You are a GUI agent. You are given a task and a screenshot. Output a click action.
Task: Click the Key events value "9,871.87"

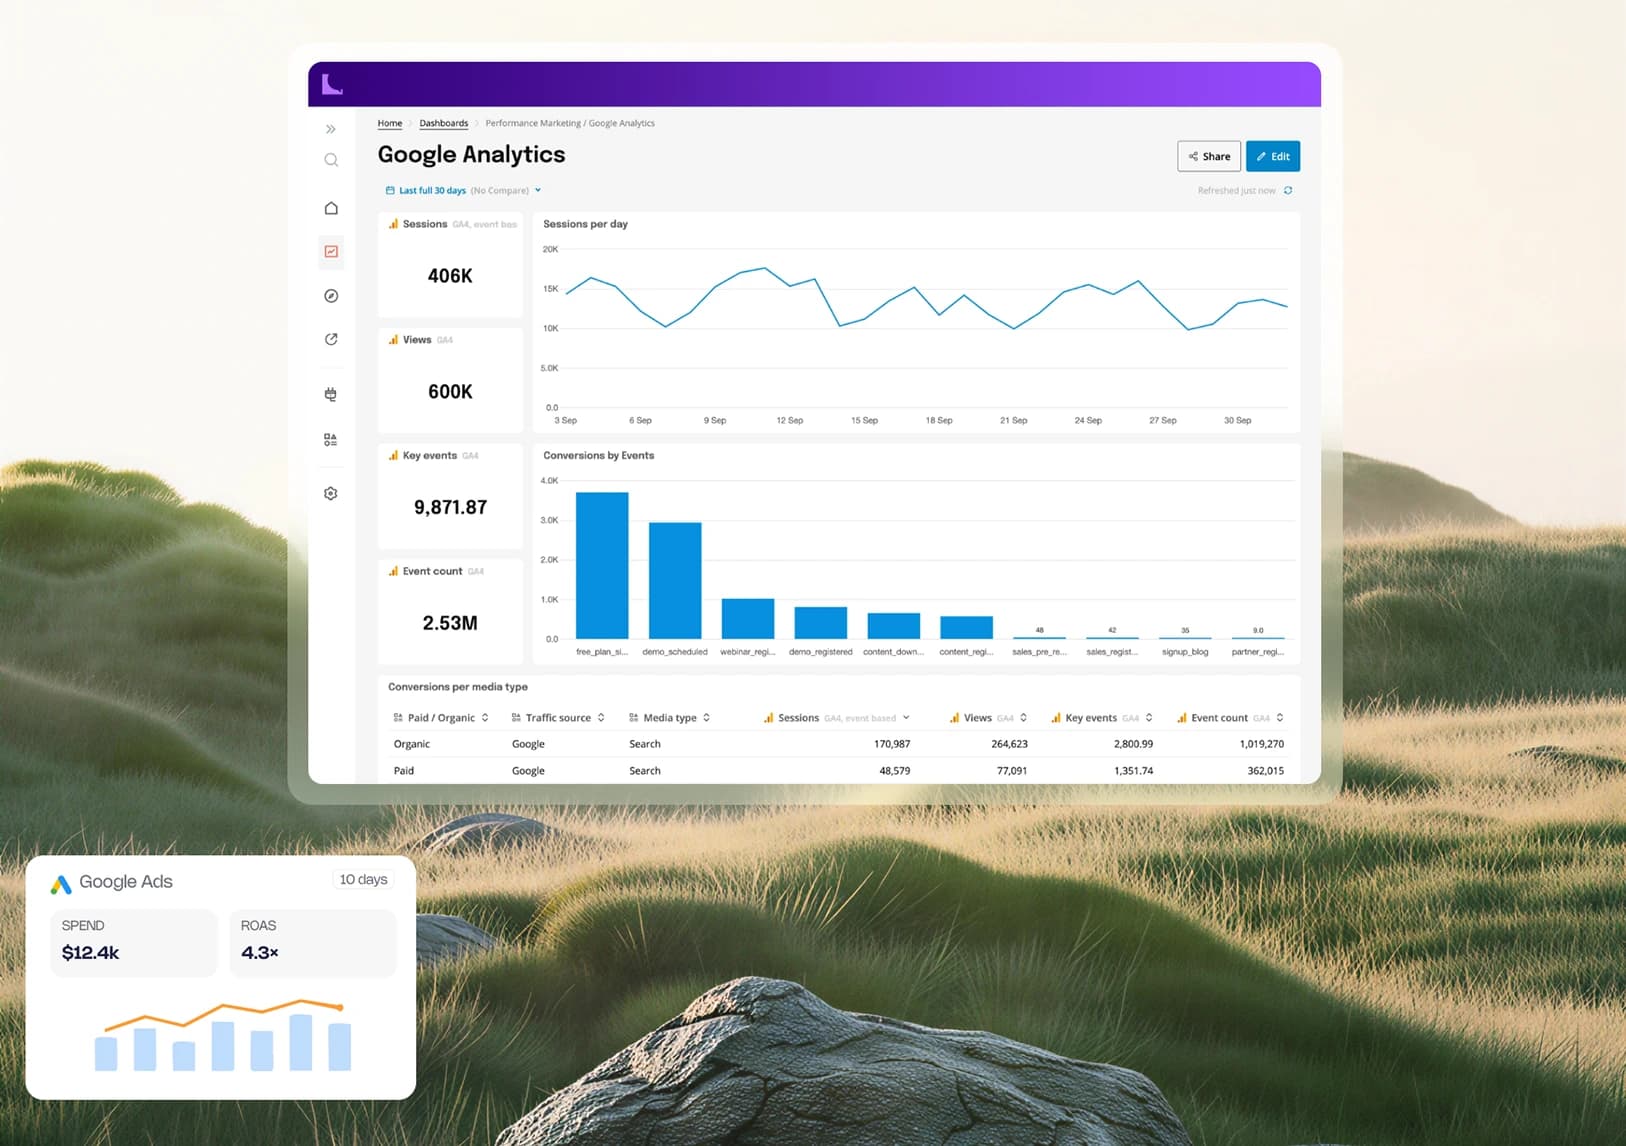(450, 508)
